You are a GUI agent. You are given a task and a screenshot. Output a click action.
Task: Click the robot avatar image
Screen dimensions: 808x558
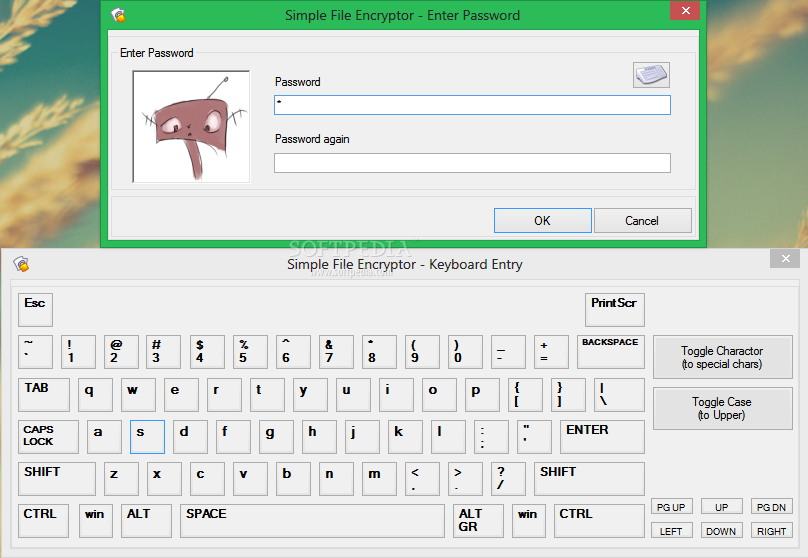point(191,127)
